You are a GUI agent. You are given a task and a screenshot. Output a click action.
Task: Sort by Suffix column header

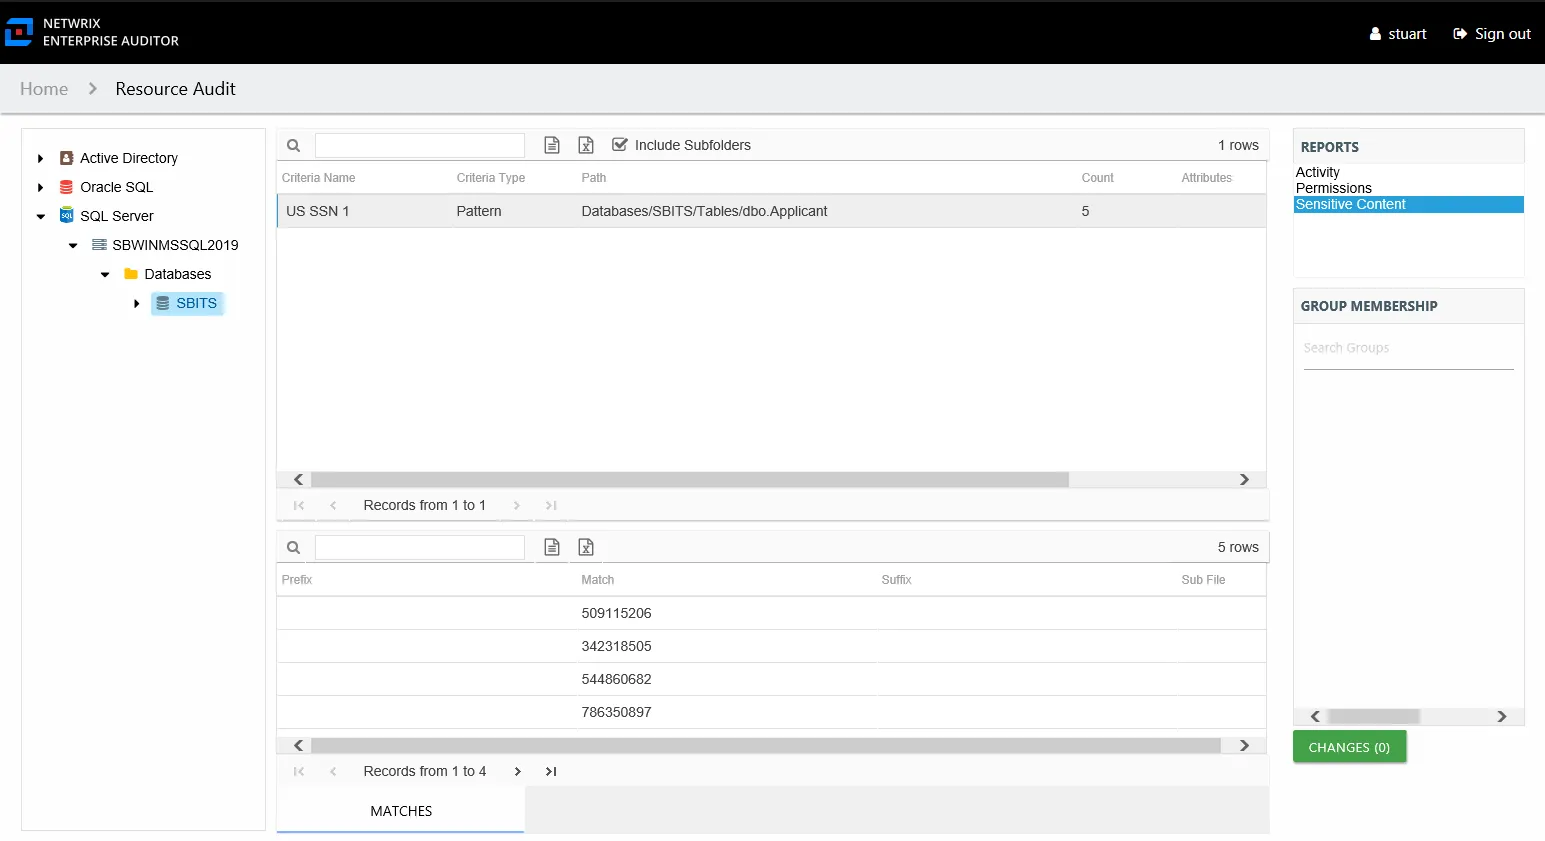point(897,580)
